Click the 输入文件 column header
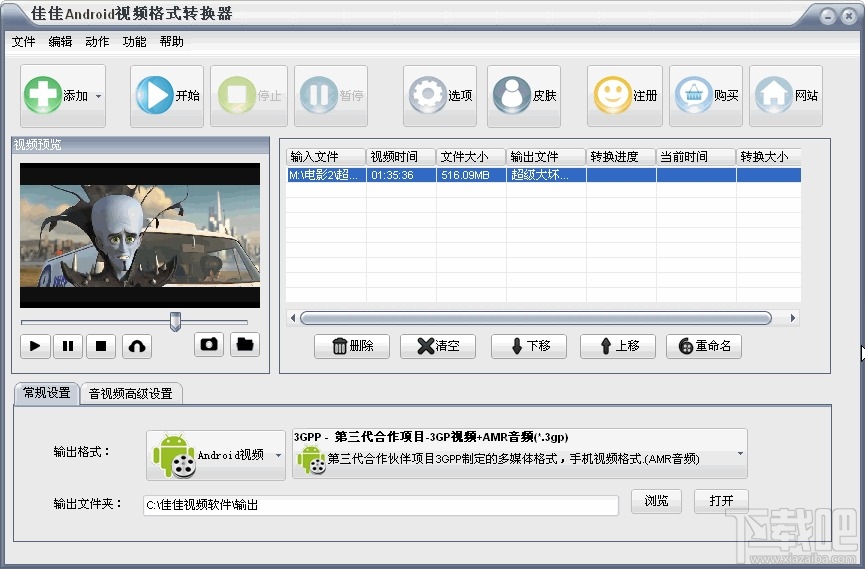 326,157
